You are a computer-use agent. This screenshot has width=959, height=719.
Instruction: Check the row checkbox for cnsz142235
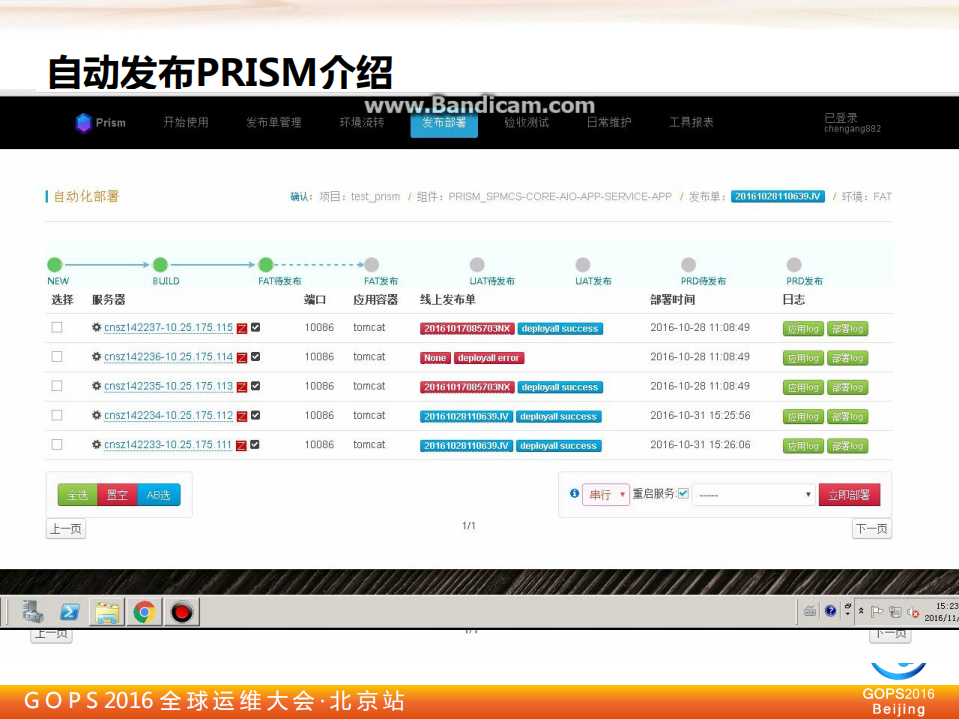click(x=56, y=386)
